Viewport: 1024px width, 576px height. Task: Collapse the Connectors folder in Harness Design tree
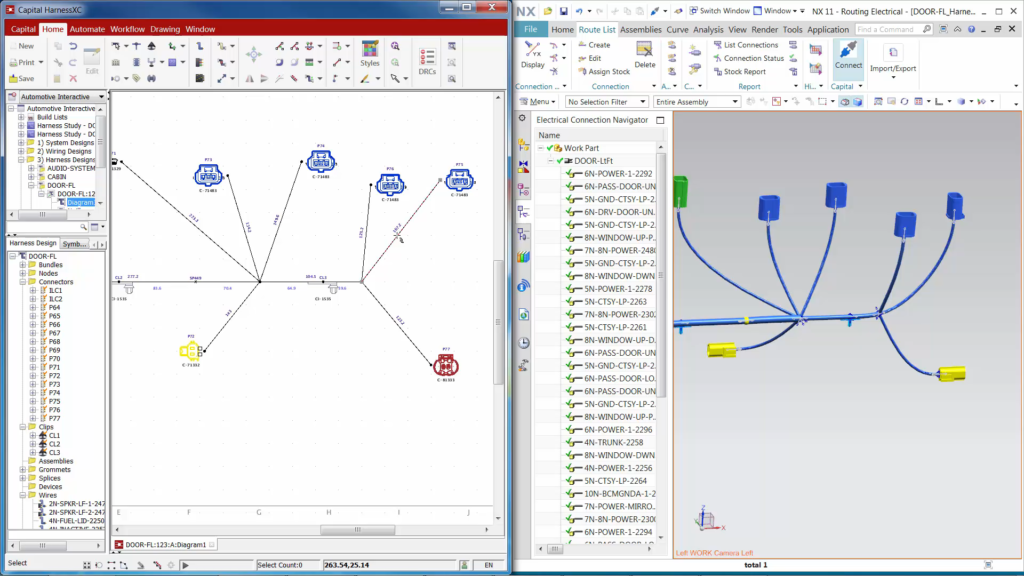23,282
